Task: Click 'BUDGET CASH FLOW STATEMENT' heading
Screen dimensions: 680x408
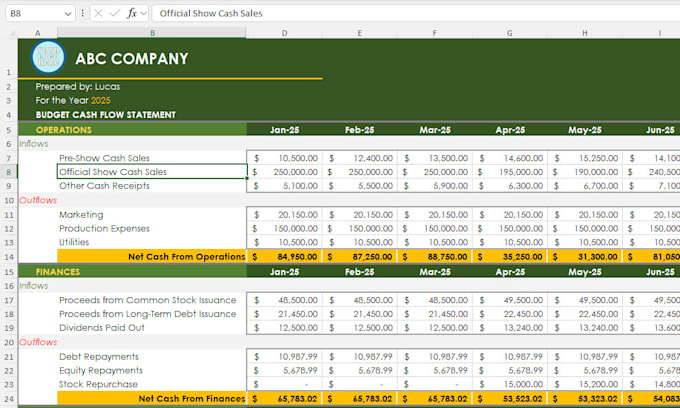Action: [106, 115]
